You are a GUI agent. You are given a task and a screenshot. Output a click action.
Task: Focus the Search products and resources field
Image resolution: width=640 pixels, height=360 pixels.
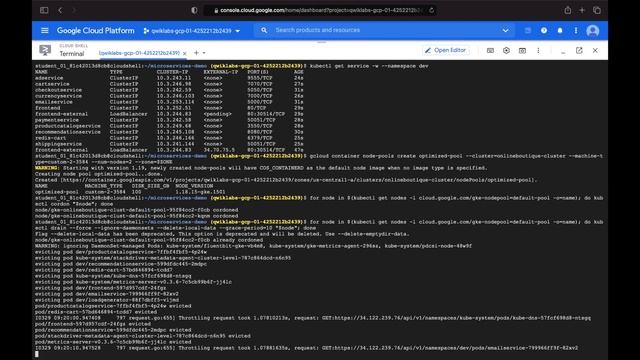click(x=384, y=30)
